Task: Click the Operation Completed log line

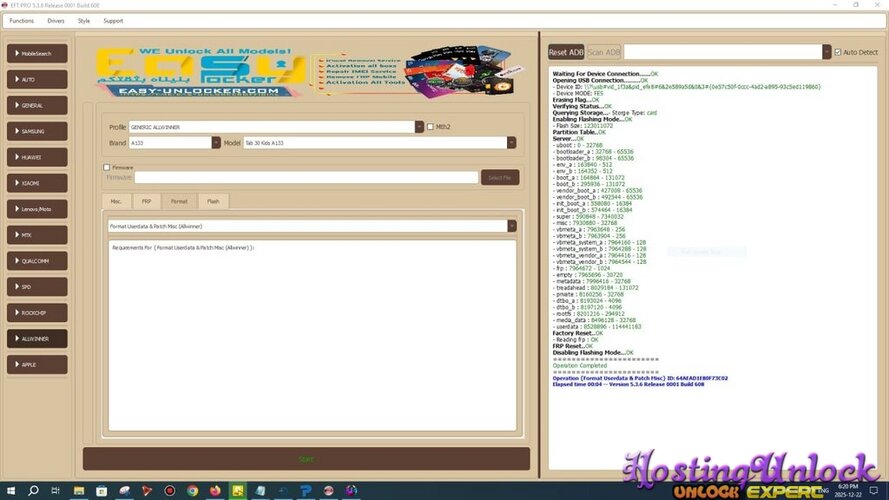Action: point(579,366)
